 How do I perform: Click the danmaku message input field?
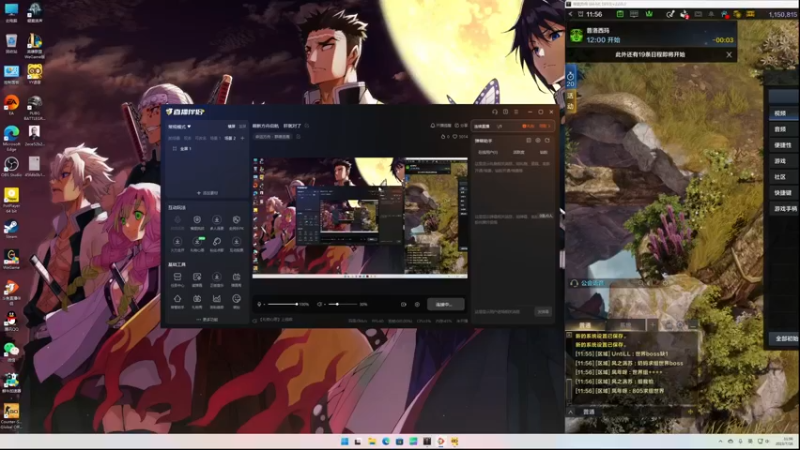coord(503,311)
